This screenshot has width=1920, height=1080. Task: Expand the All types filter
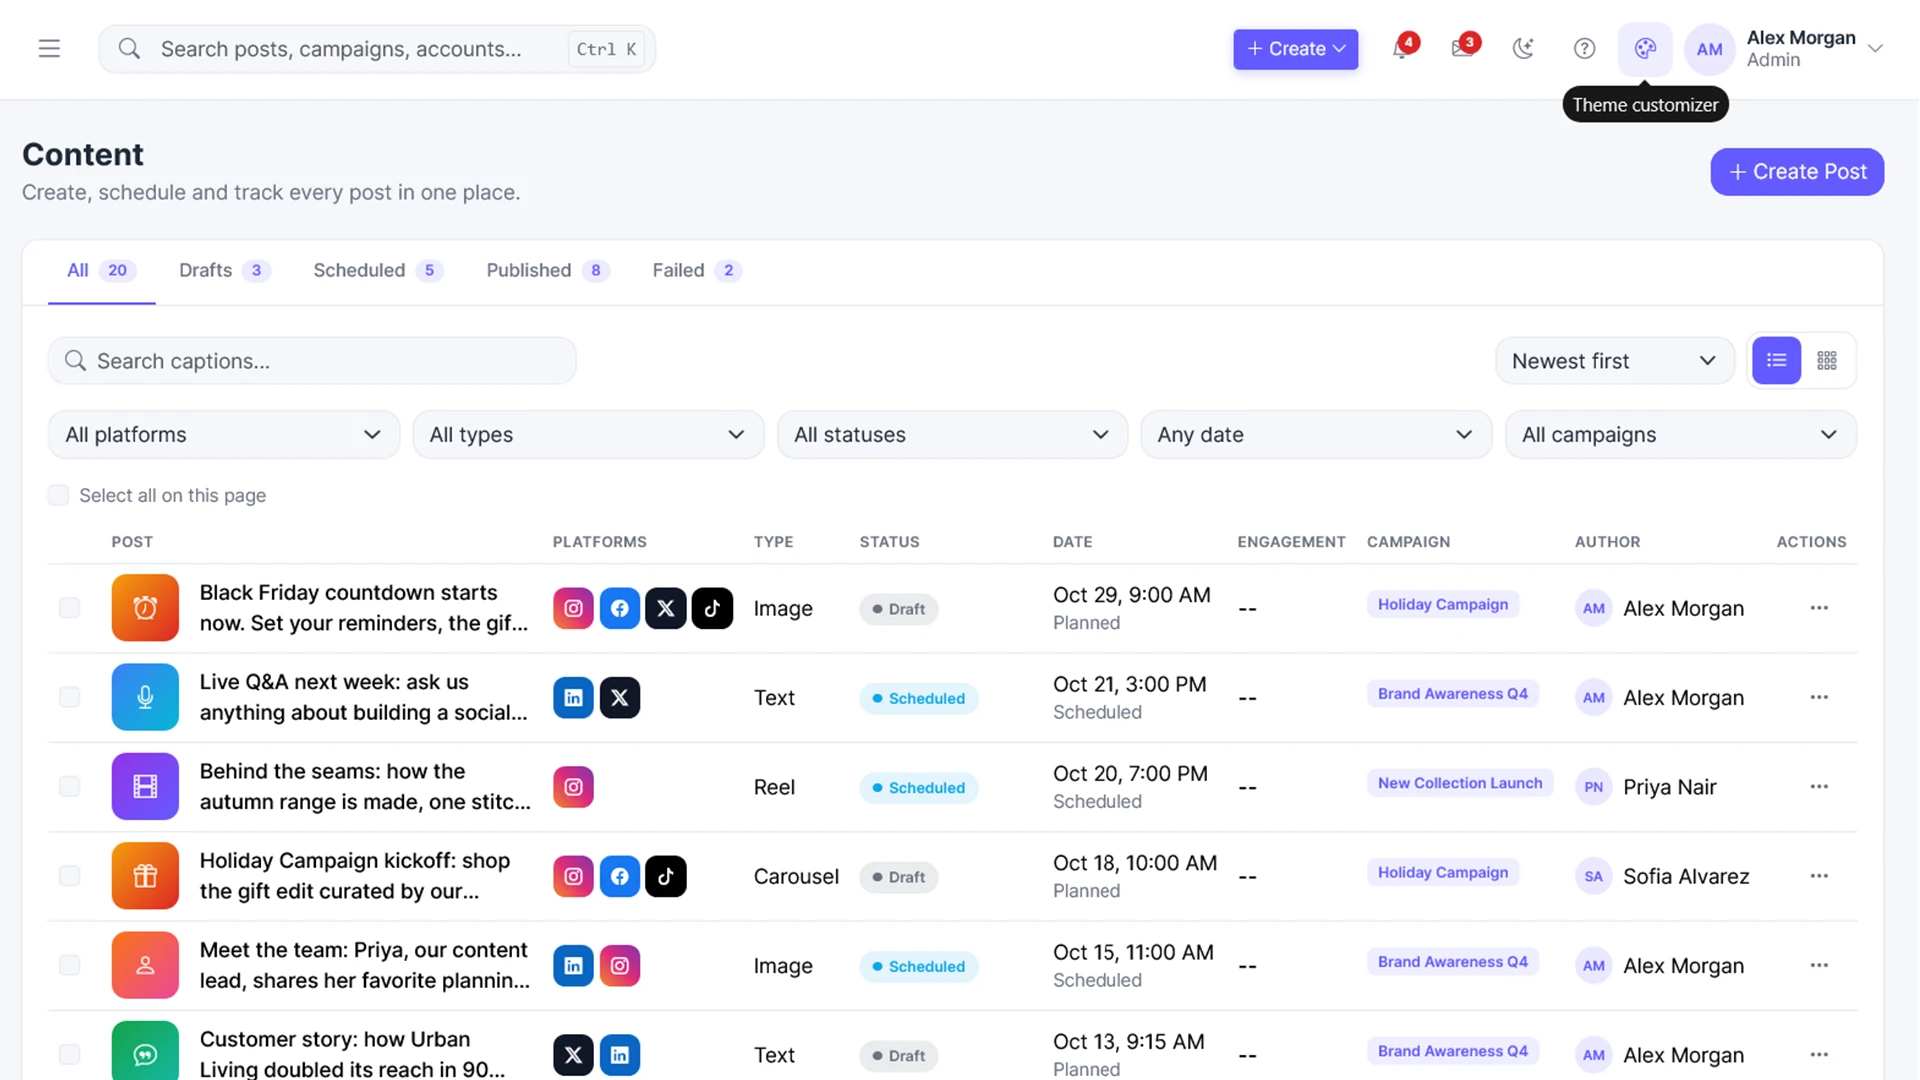pyautogui.click(x=588, y=434)
